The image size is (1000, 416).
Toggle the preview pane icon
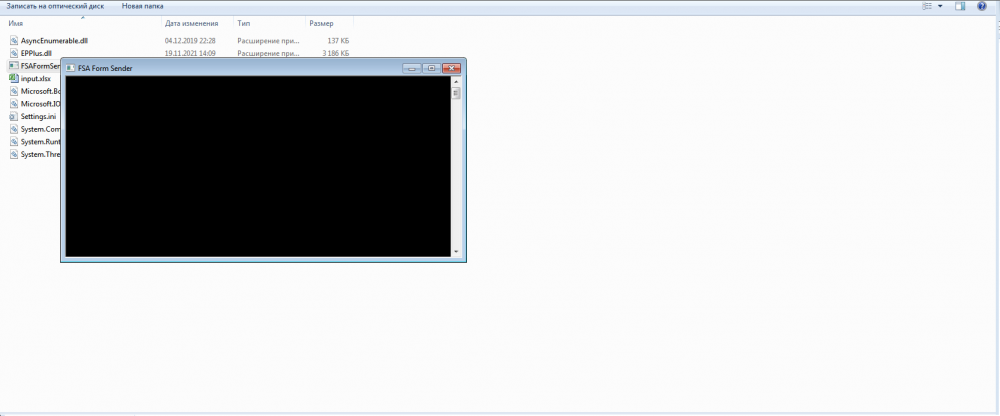pyautogui.click(x=959, y=6)
